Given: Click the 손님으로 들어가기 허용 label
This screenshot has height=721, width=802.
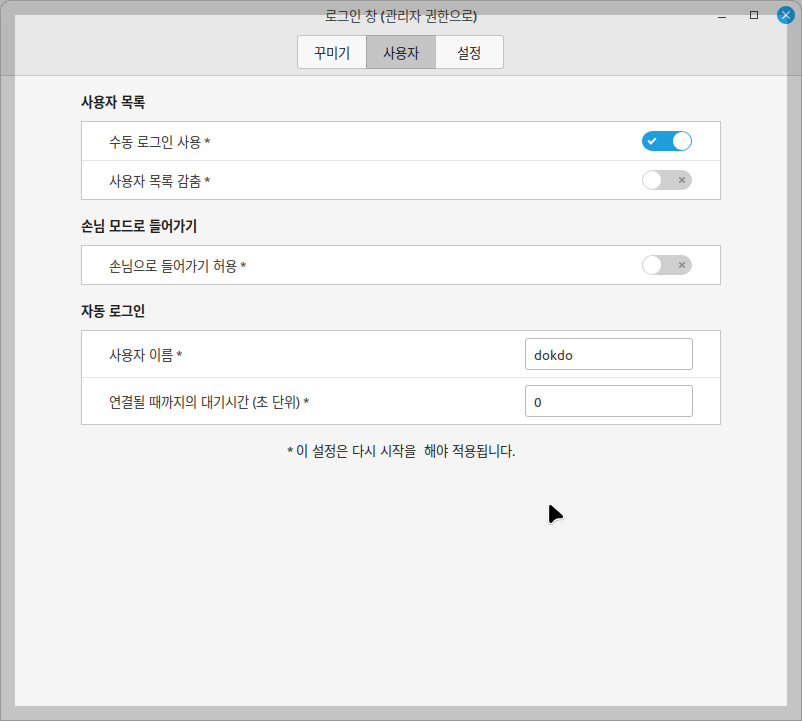Looking at the screenshot, I should pos(177,266).
